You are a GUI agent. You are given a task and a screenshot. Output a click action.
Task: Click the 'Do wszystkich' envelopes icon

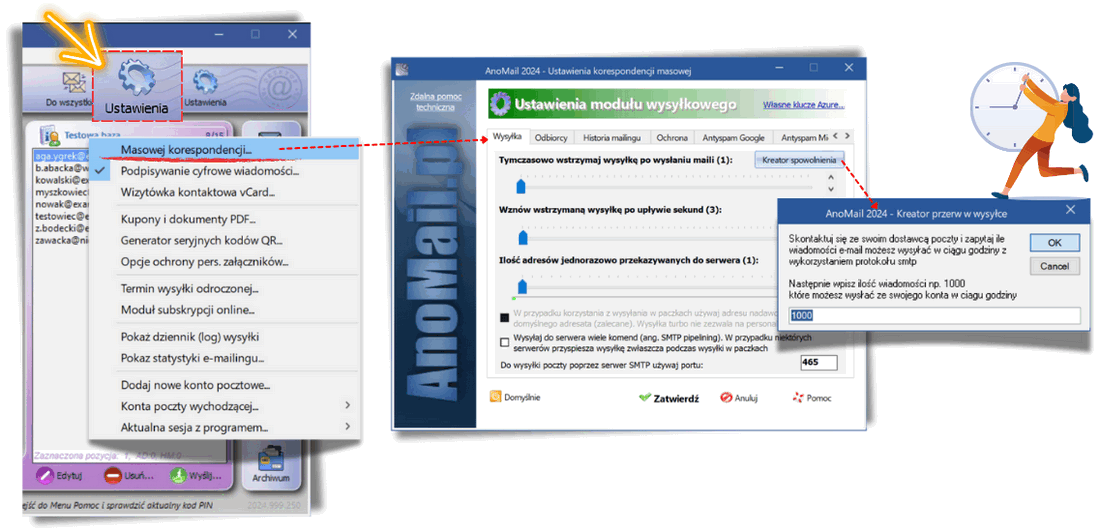pyautogui.click(x=72, y=83)
